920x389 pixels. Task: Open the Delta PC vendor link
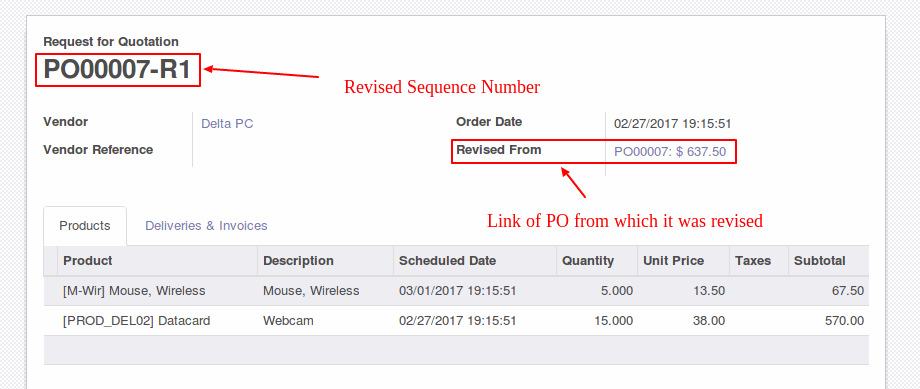tap(227, 124)
